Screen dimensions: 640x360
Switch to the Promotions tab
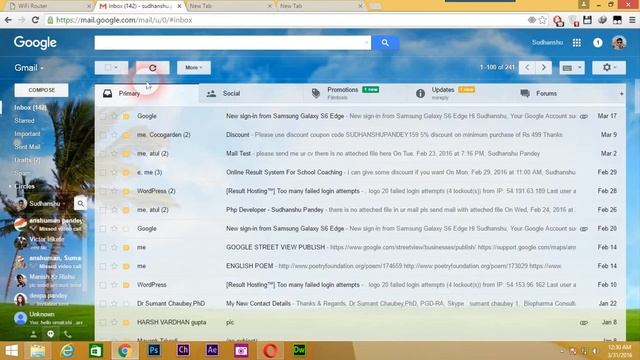[356, 93]
